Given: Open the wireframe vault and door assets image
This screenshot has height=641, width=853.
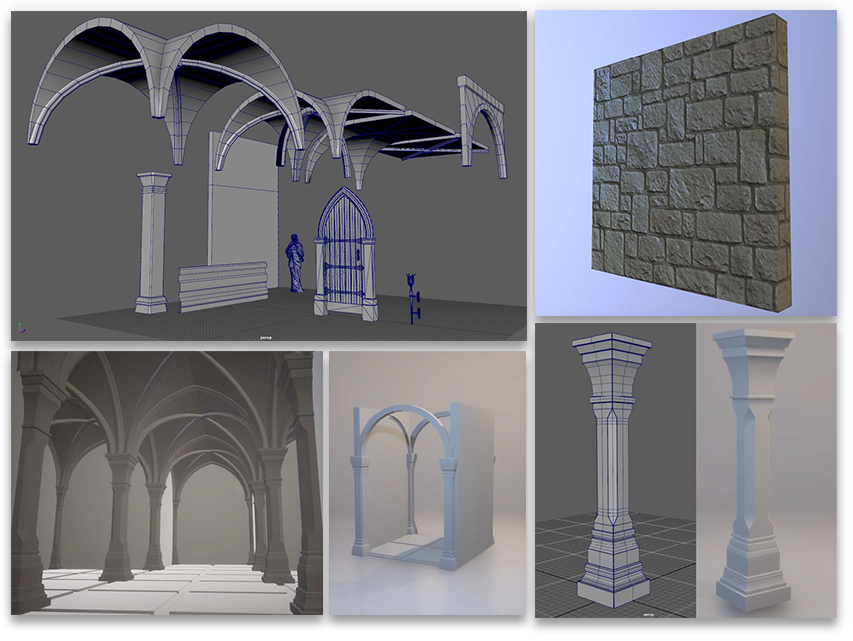Looking at the screenshot, I should pos(269,176).
